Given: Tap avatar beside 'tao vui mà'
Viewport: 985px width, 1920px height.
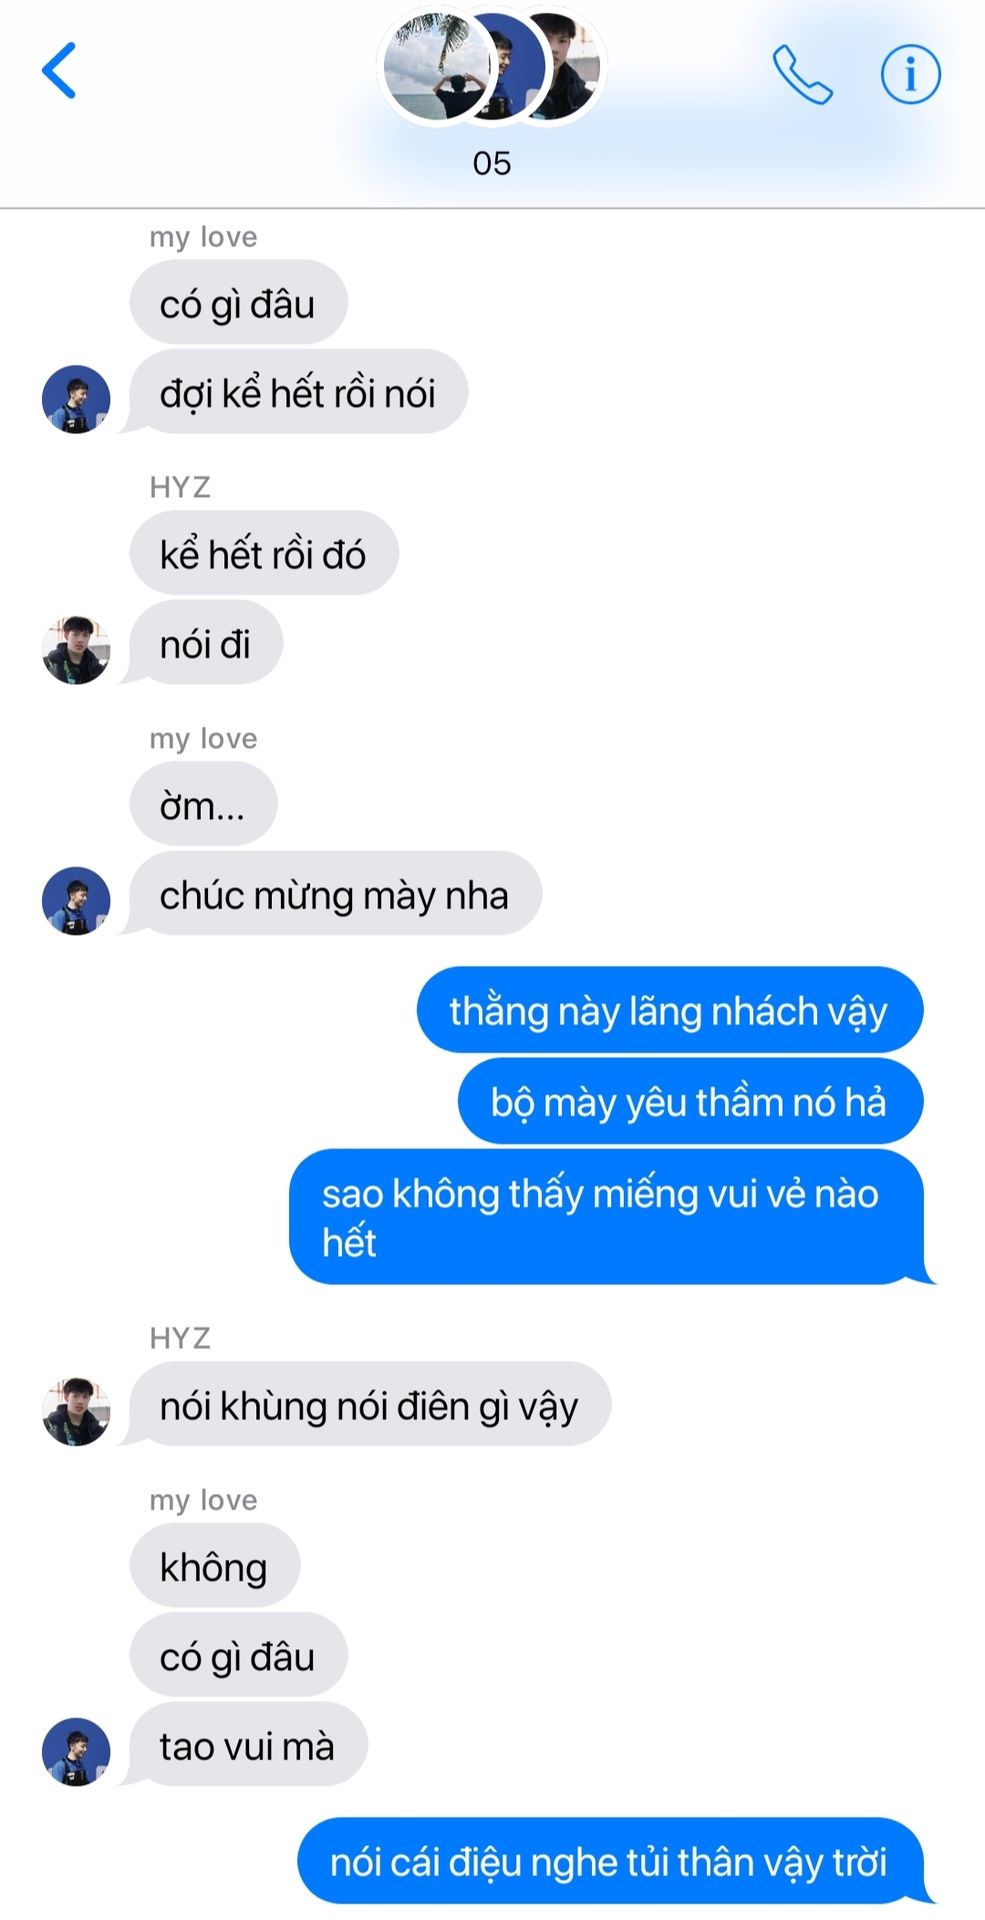Looking at the screenshot, I should click(76, 1752).
